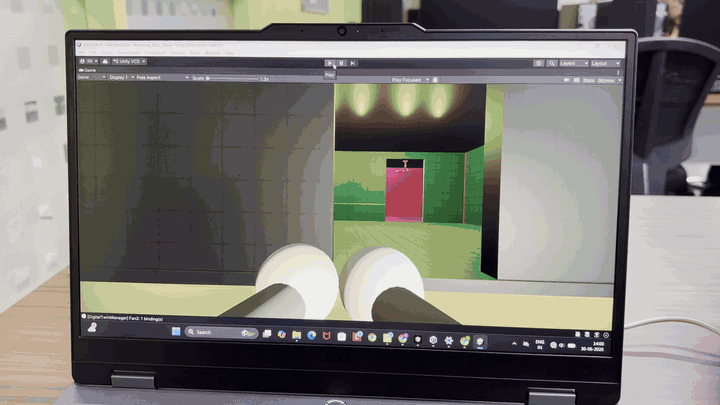This screenshot has height=405, width=720.
Task: Open File Explorer from the taskbar
Action: click(x=297, y=335)
